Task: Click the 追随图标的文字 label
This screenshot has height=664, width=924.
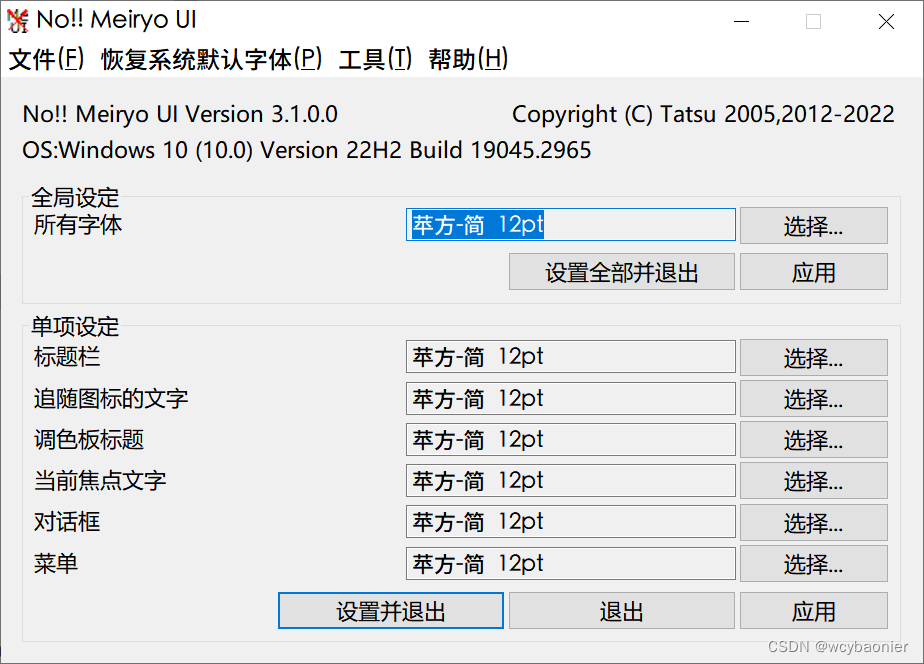Action: coord(111,398)
